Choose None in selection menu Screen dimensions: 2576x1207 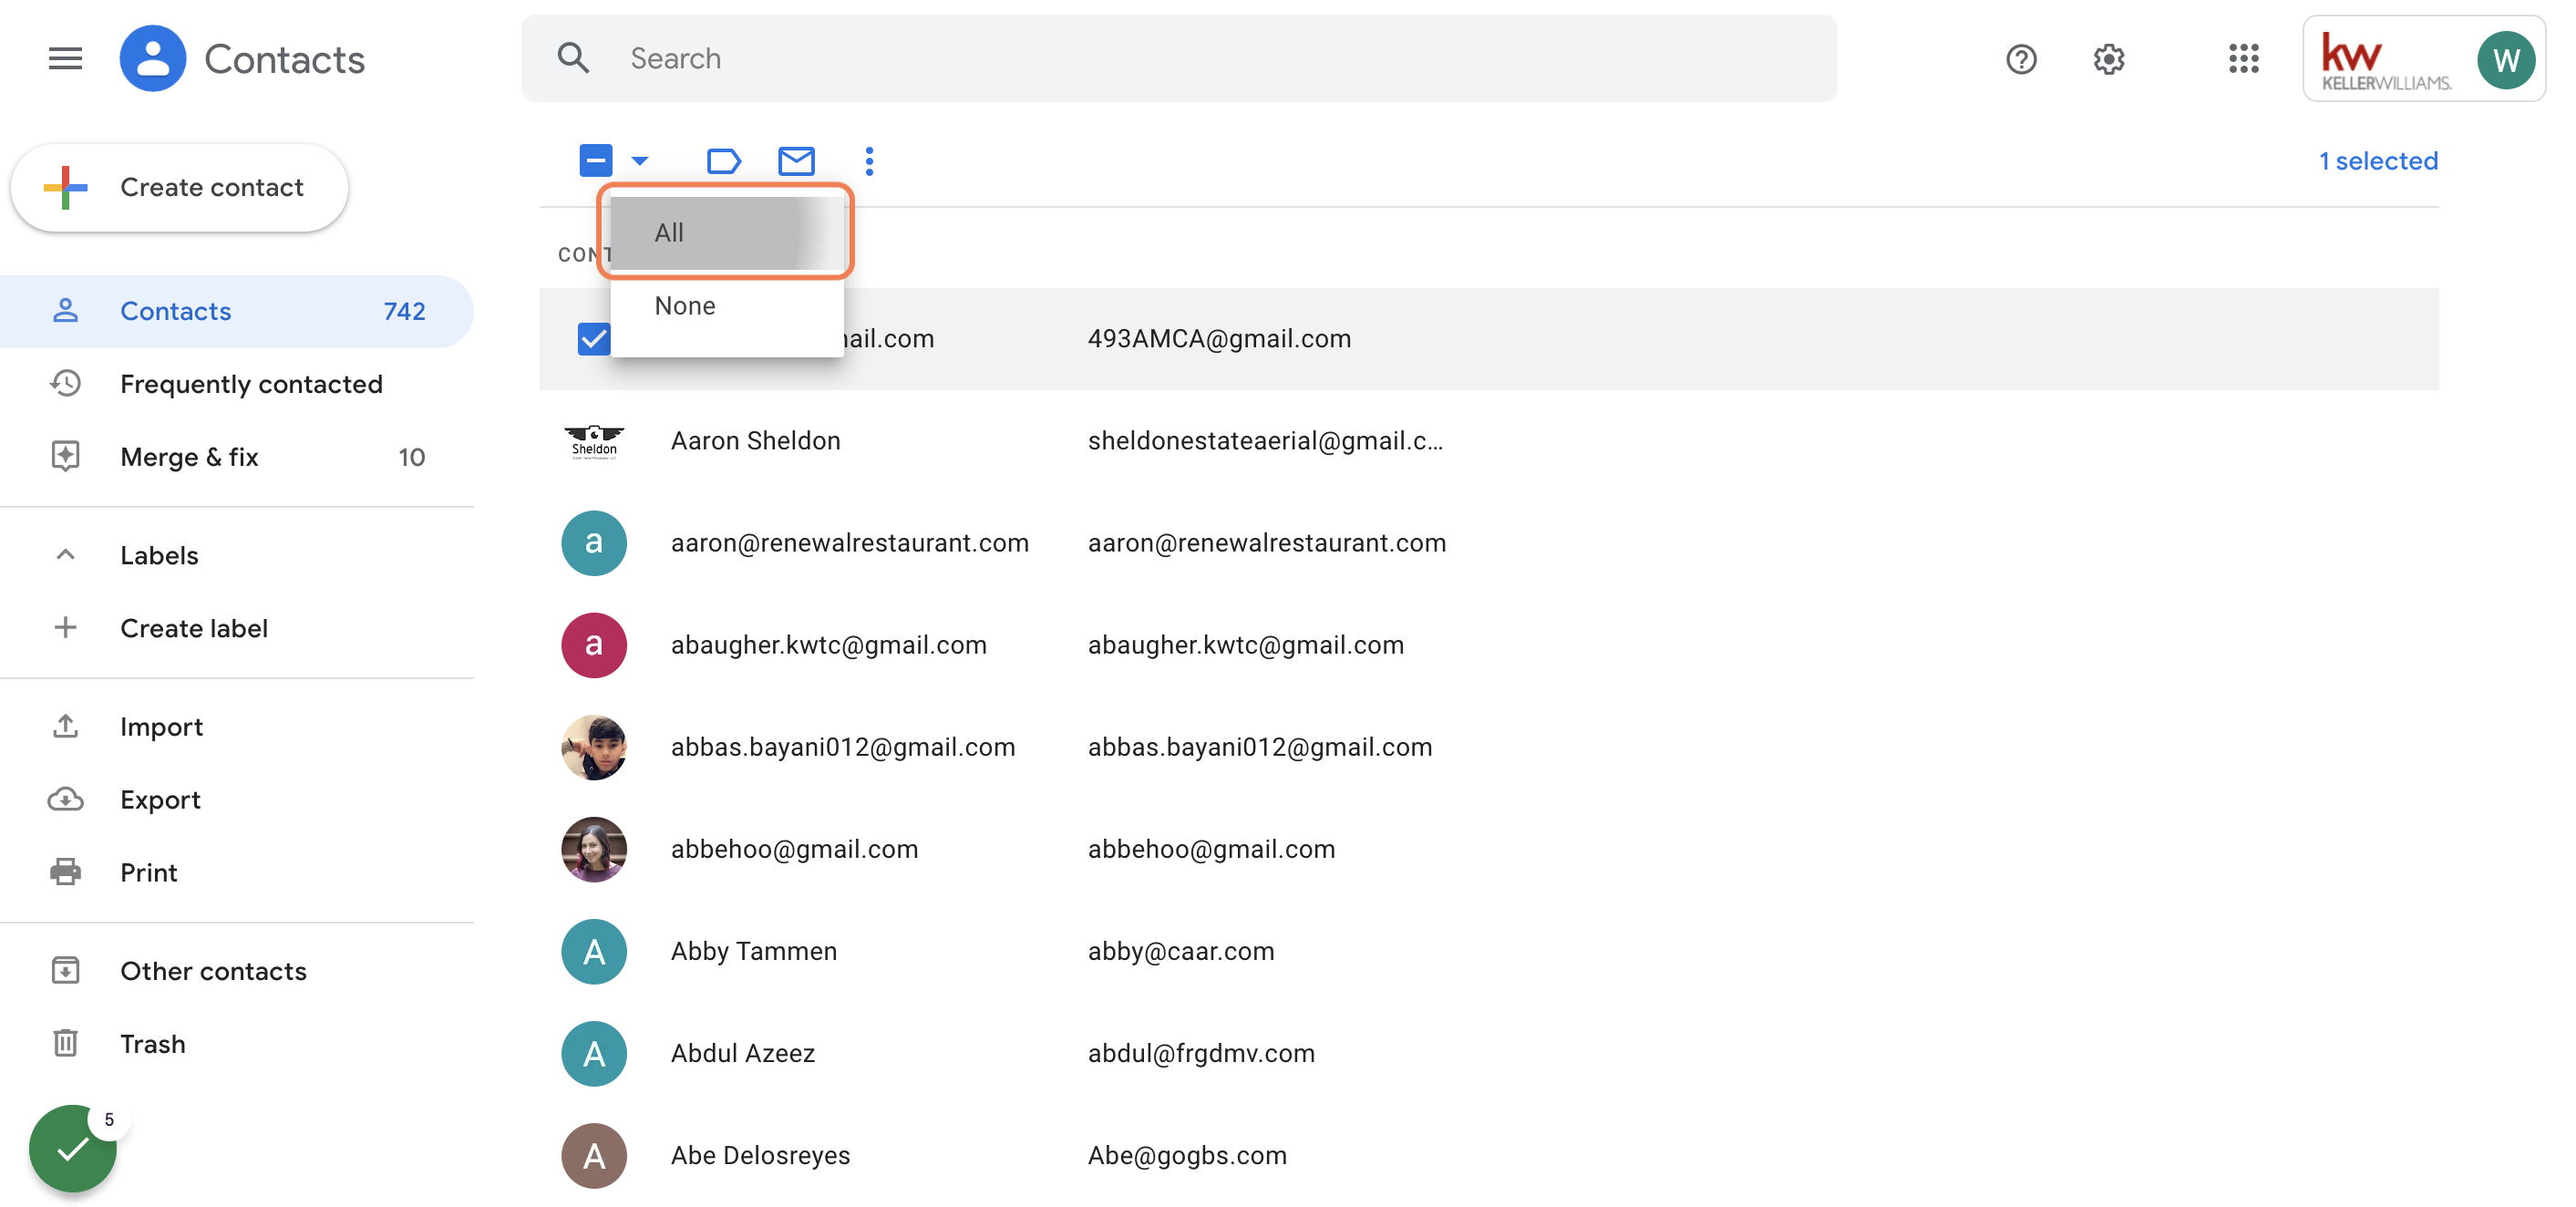click(727, 305)
